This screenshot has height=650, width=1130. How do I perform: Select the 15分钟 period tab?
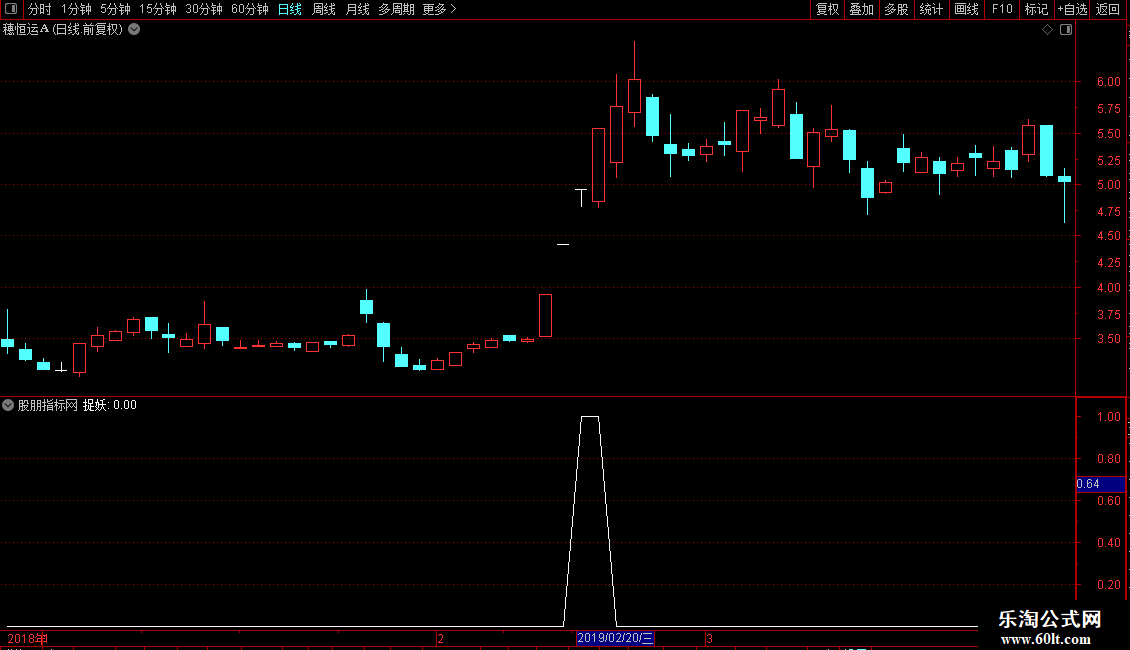[x=157, y=9]
